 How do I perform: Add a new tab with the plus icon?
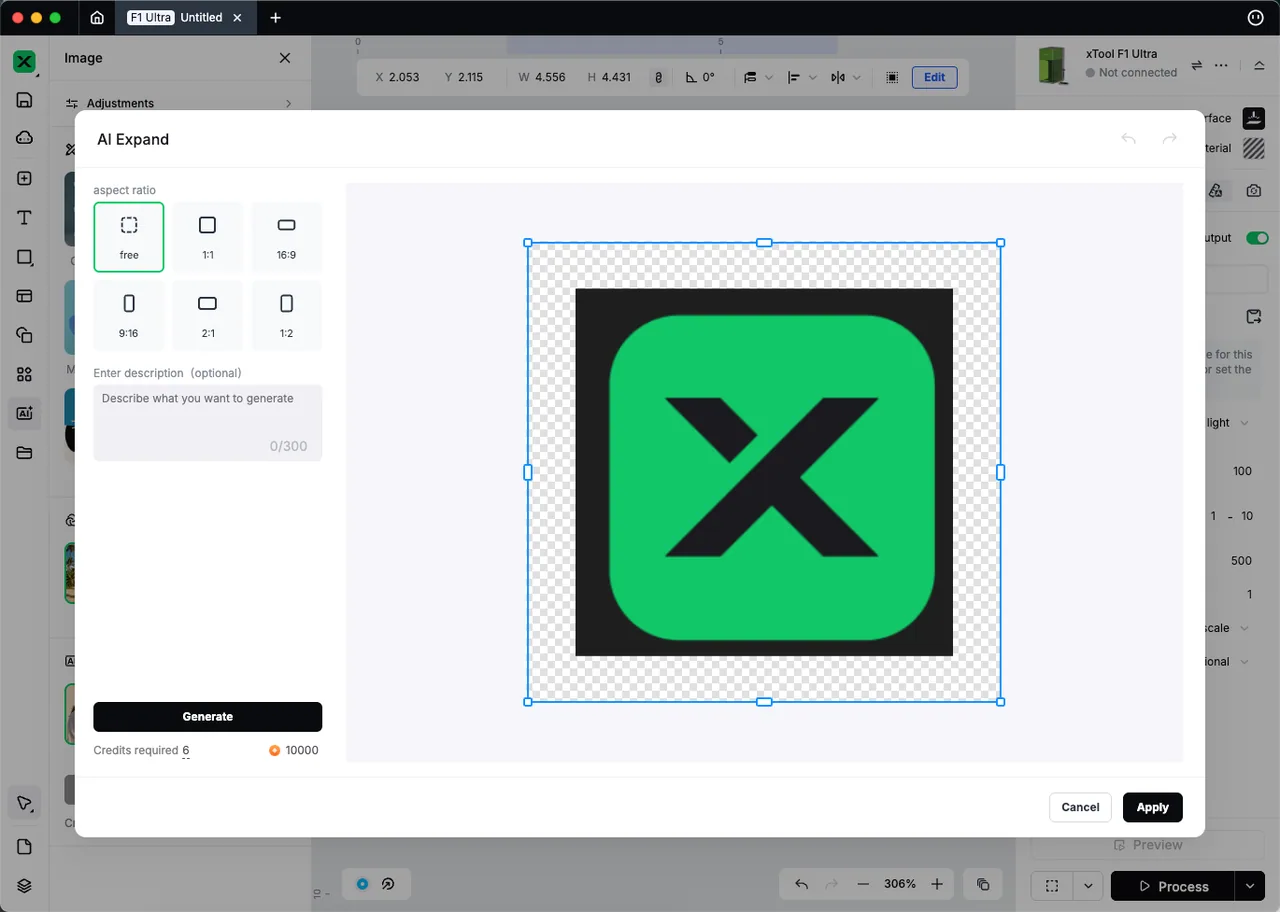[x=275, y=17]
